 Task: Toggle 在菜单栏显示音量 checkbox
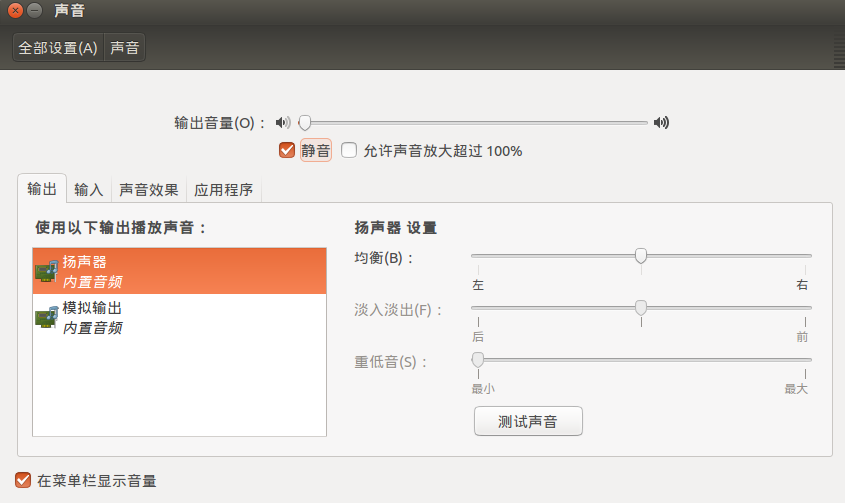(23, 480)
